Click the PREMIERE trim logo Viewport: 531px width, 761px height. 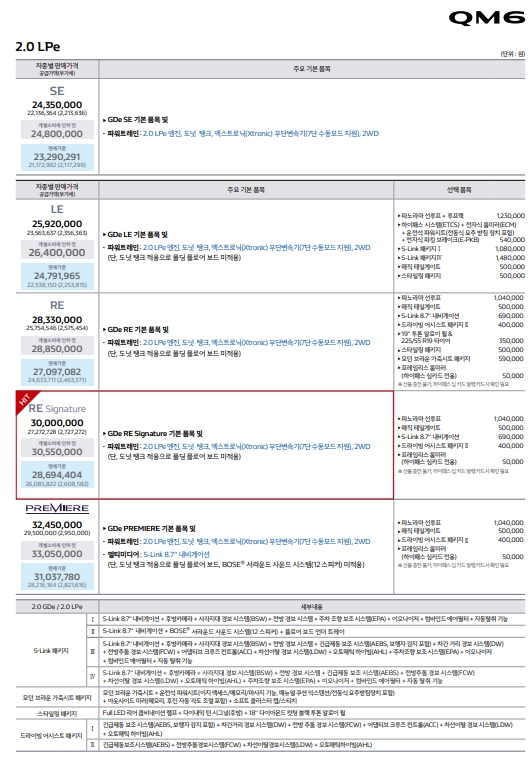tap(57, 508)
